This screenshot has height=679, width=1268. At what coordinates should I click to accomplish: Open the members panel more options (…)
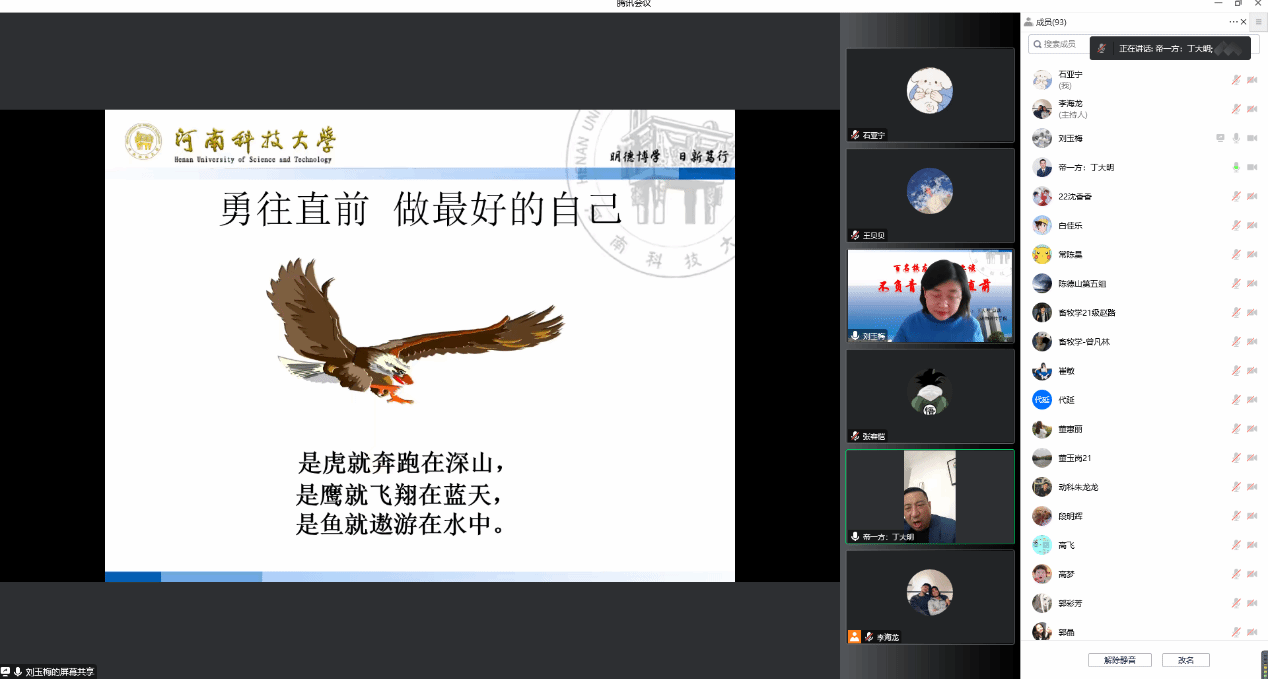(1234, 22)
